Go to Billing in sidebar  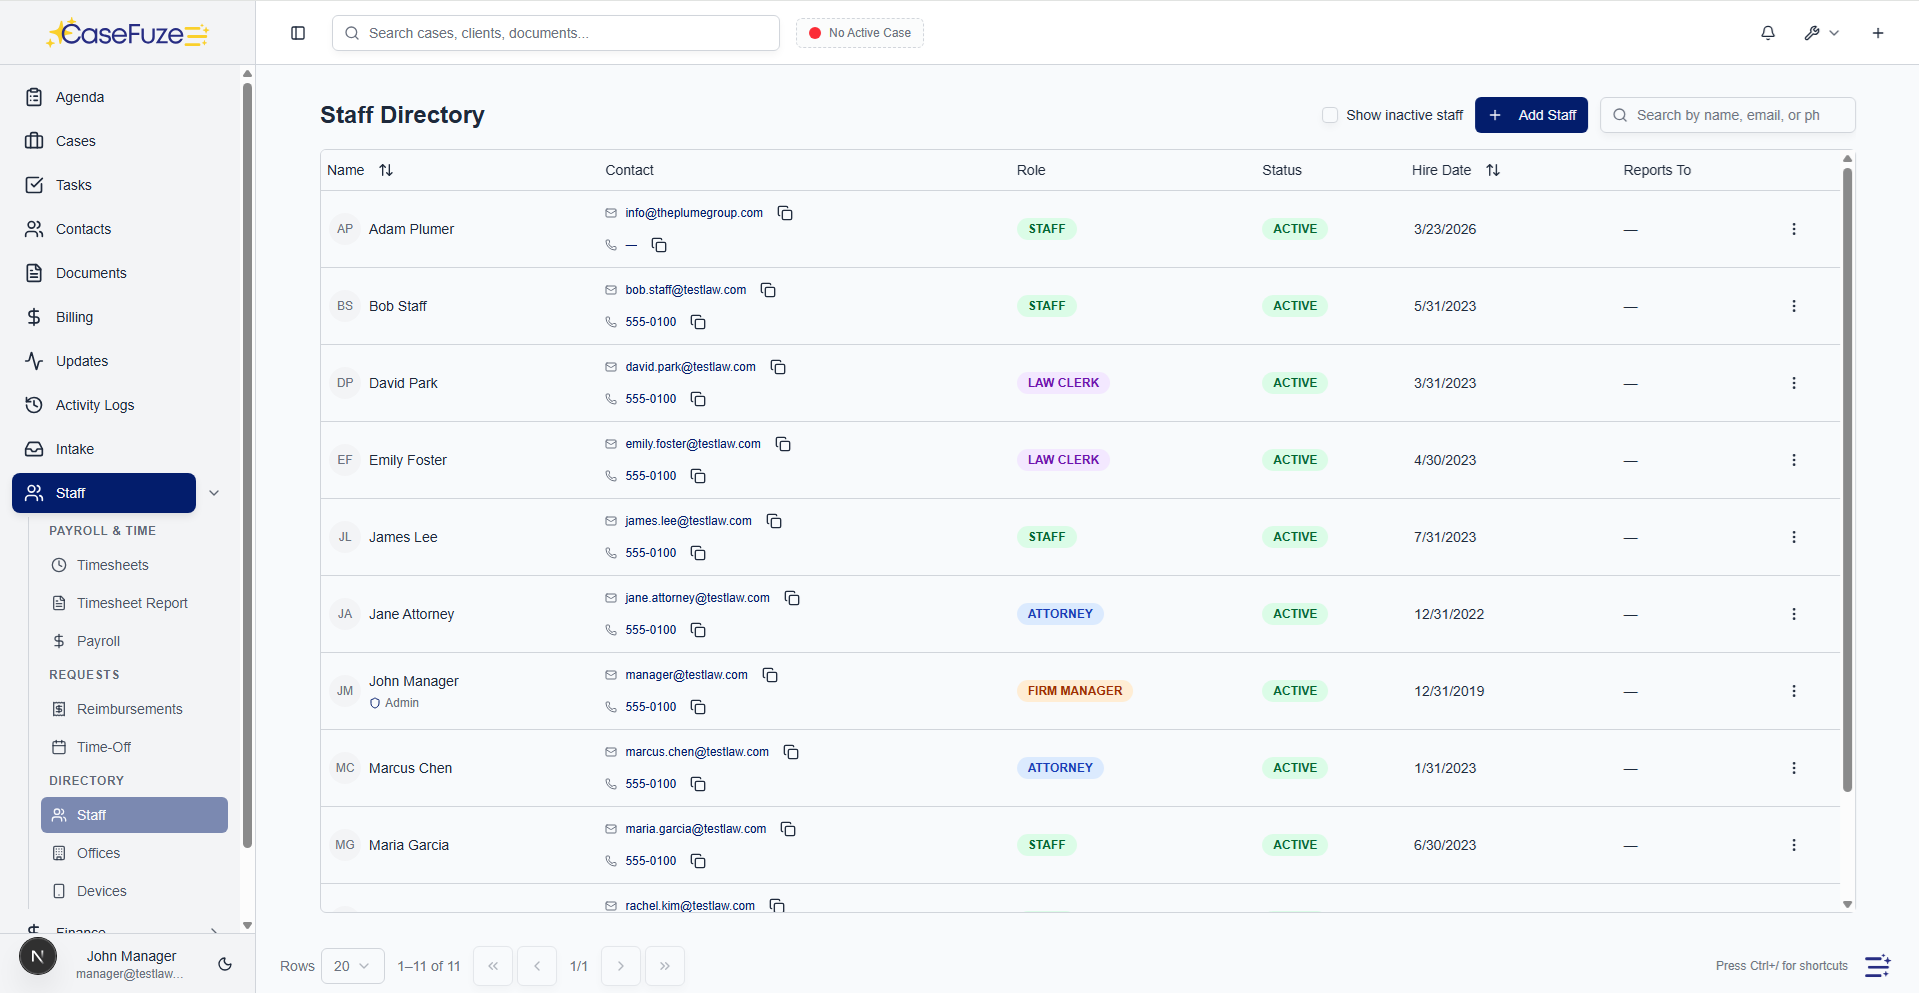coord(74,317)
